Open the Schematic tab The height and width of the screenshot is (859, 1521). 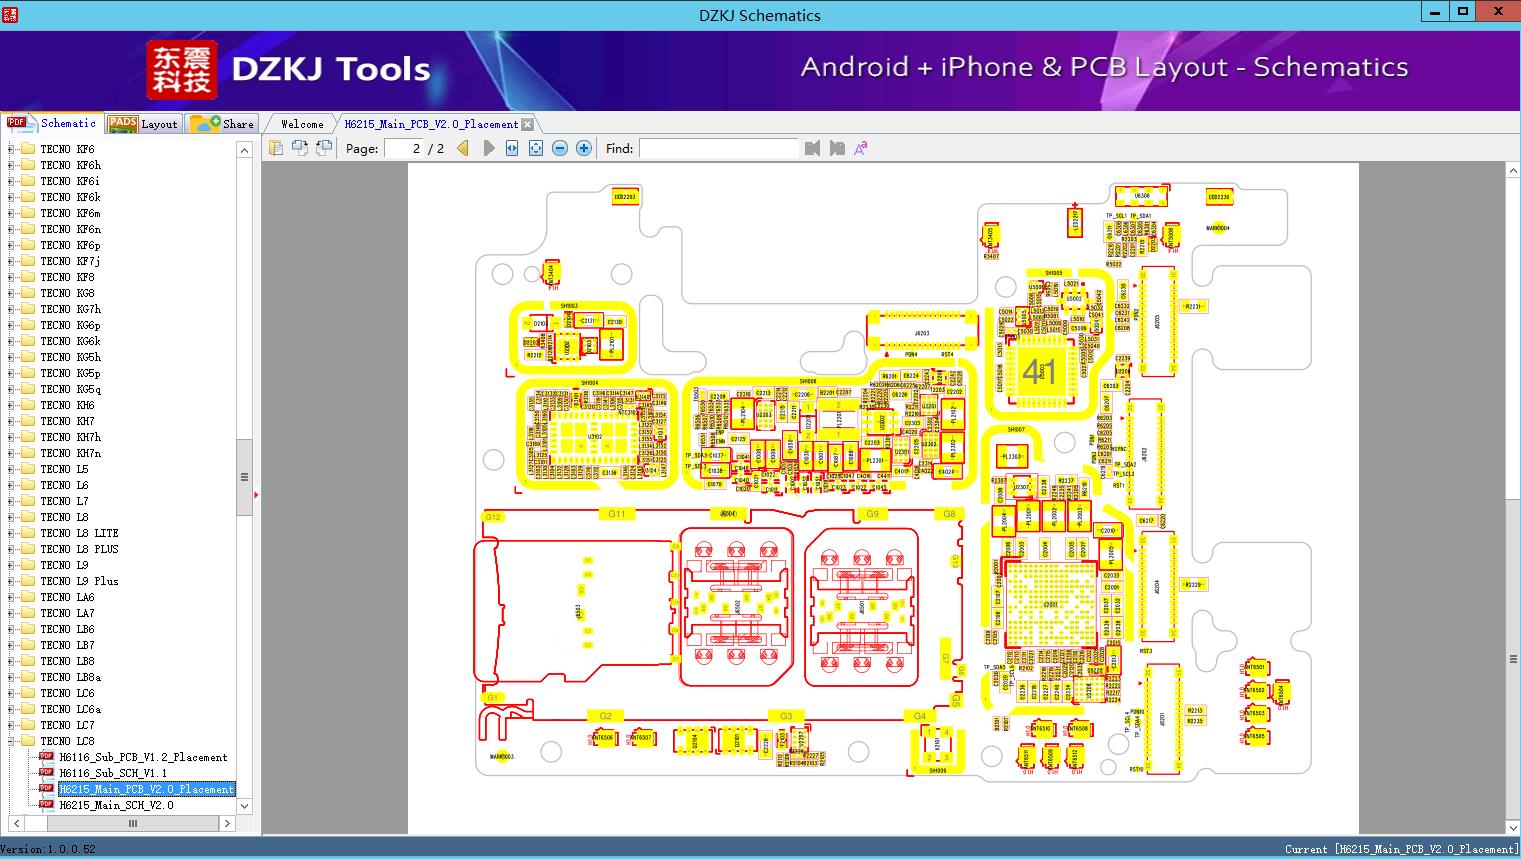tap(51, 123)
